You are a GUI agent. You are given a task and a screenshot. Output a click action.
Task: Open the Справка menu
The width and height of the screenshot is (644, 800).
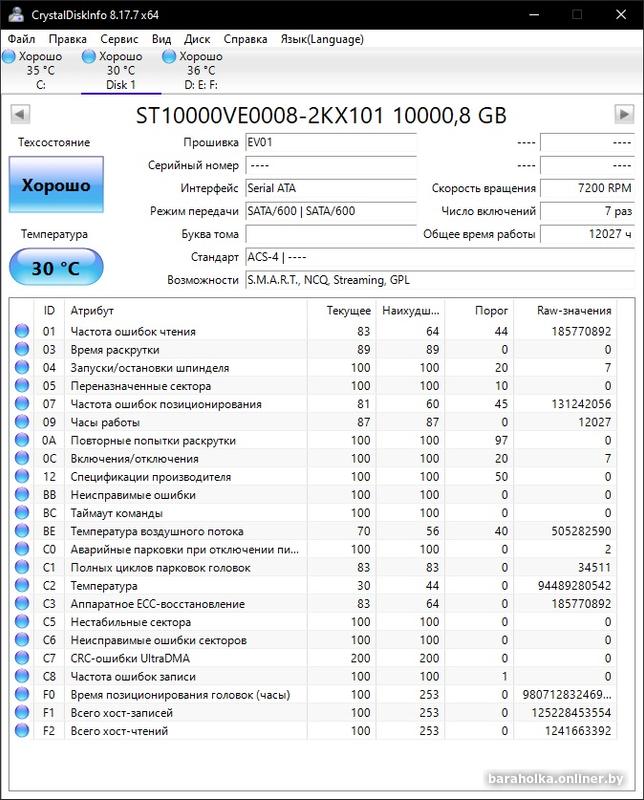tap(245, 39)
